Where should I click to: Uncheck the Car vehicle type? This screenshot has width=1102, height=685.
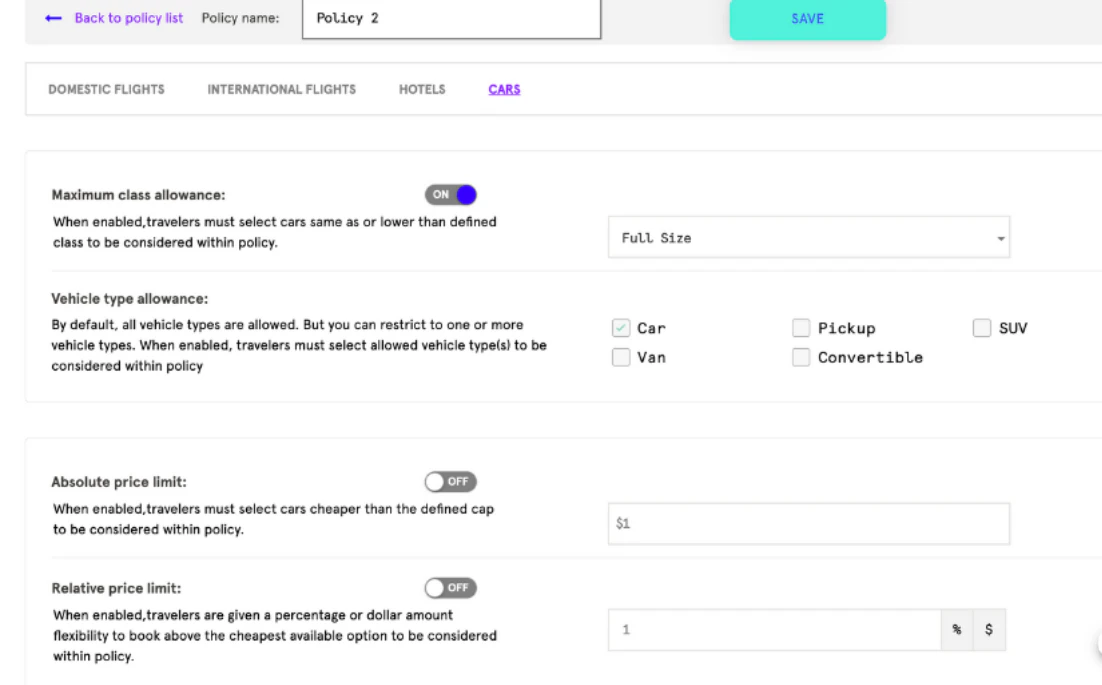pos(621,327)
